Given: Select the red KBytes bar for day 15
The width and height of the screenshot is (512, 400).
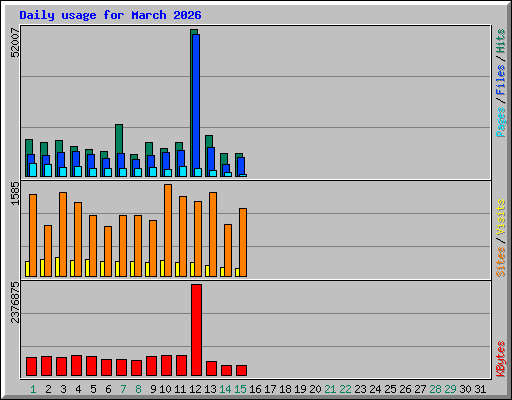Looking at the screenshot, I should pyautogui.click(x=241, y=371).
